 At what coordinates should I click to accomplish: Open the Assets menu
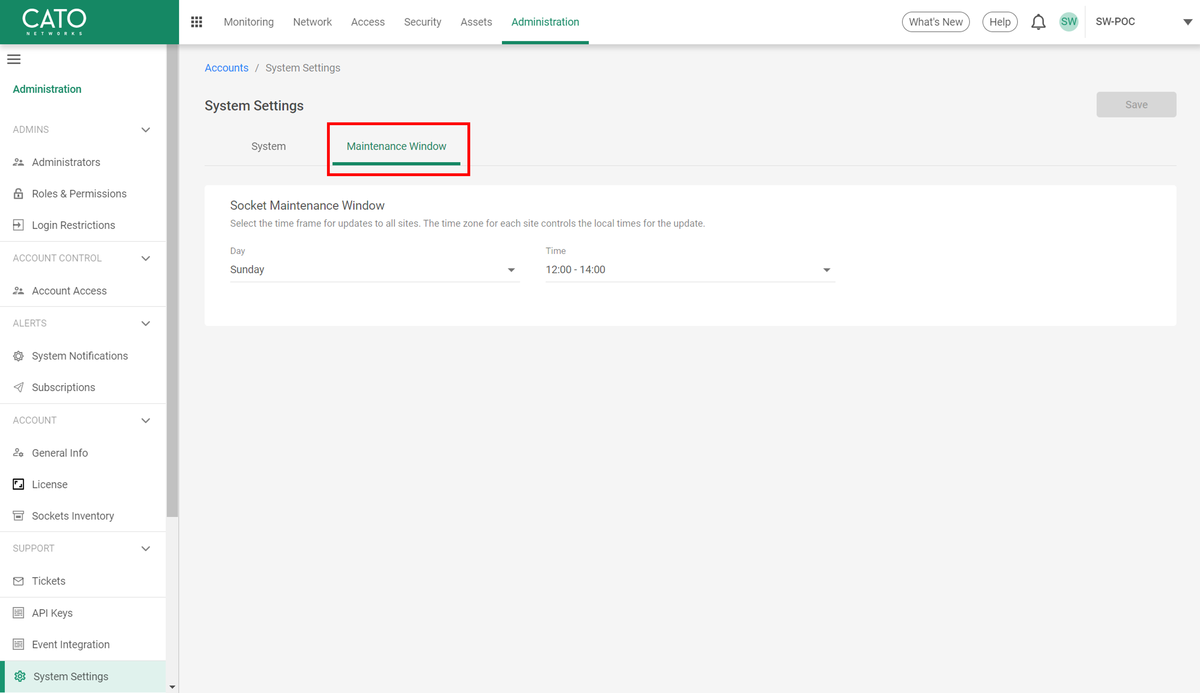[476, 22]
